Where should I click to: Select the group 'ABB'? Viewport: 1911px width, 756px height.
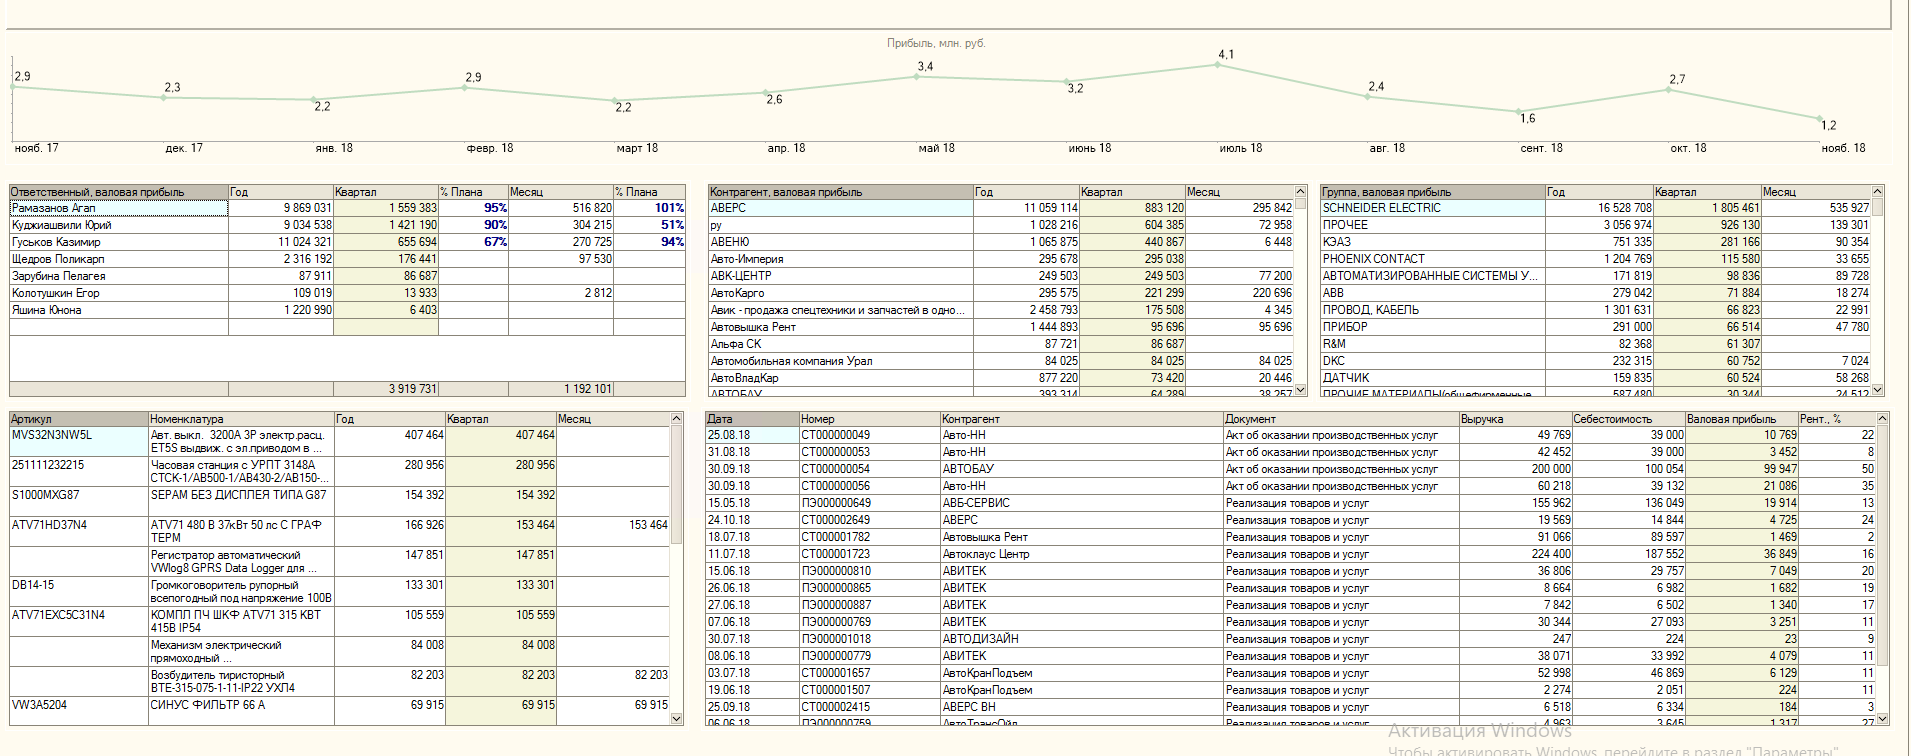(x=1433, y=293)
